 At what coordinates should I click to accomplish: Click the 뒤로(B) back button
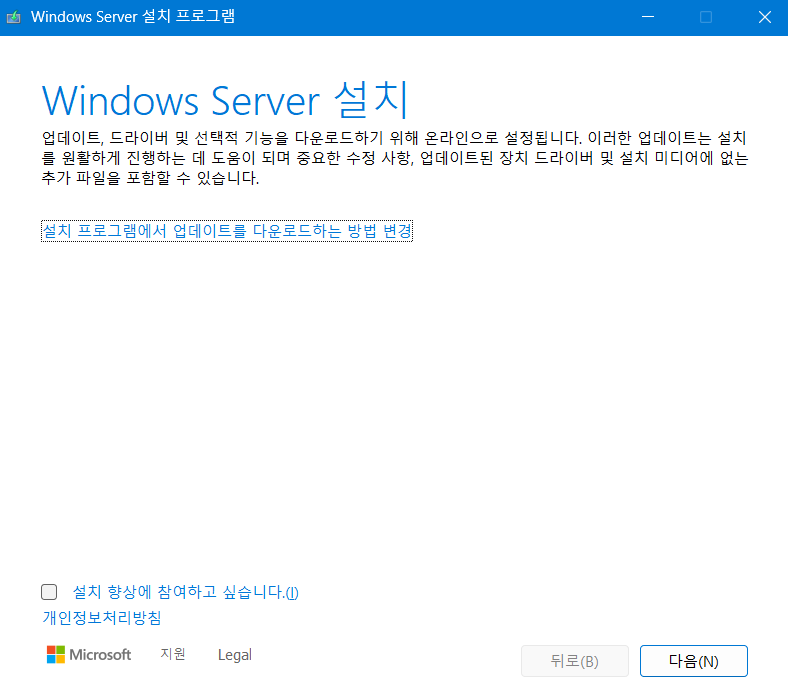(x=575, y=661)
